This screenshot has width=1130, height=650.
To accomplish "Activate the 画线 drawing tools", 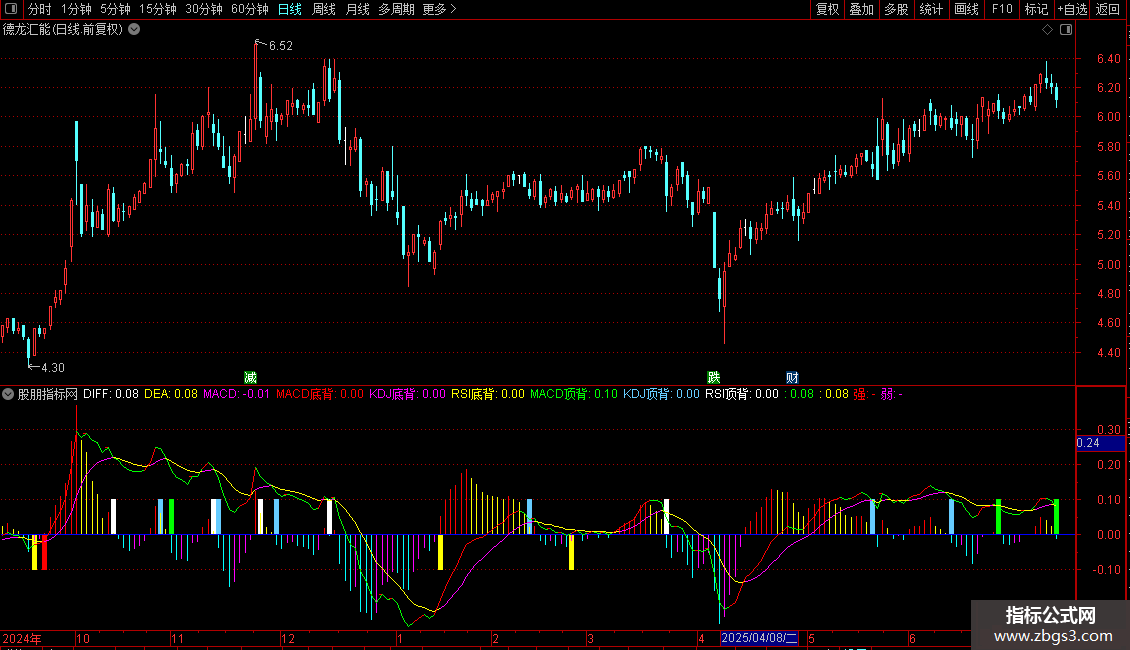I will point(966,9).
